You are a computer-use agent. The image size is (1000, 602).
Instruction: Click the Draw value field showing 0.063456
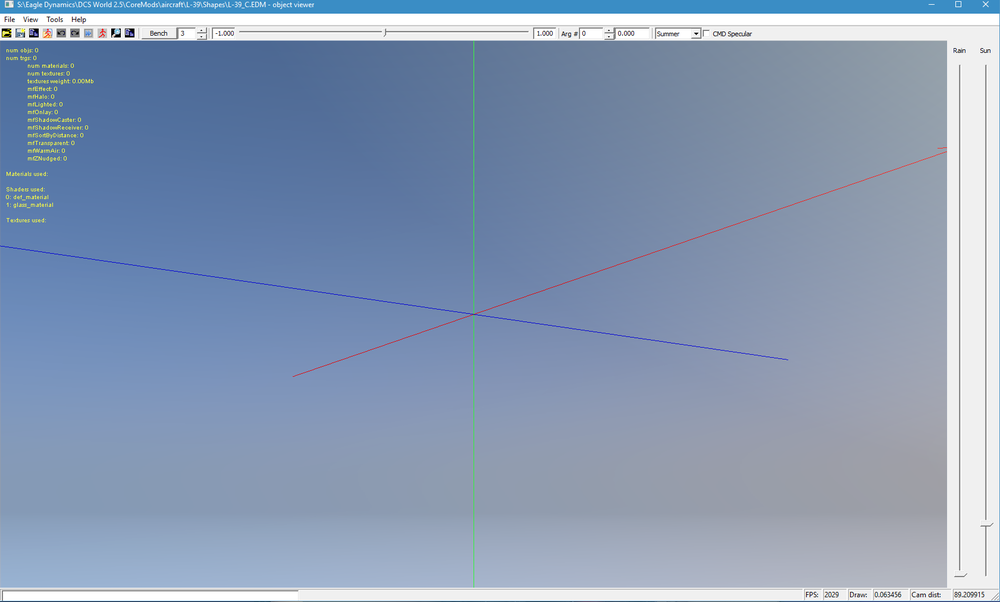[x=889, y=594]
